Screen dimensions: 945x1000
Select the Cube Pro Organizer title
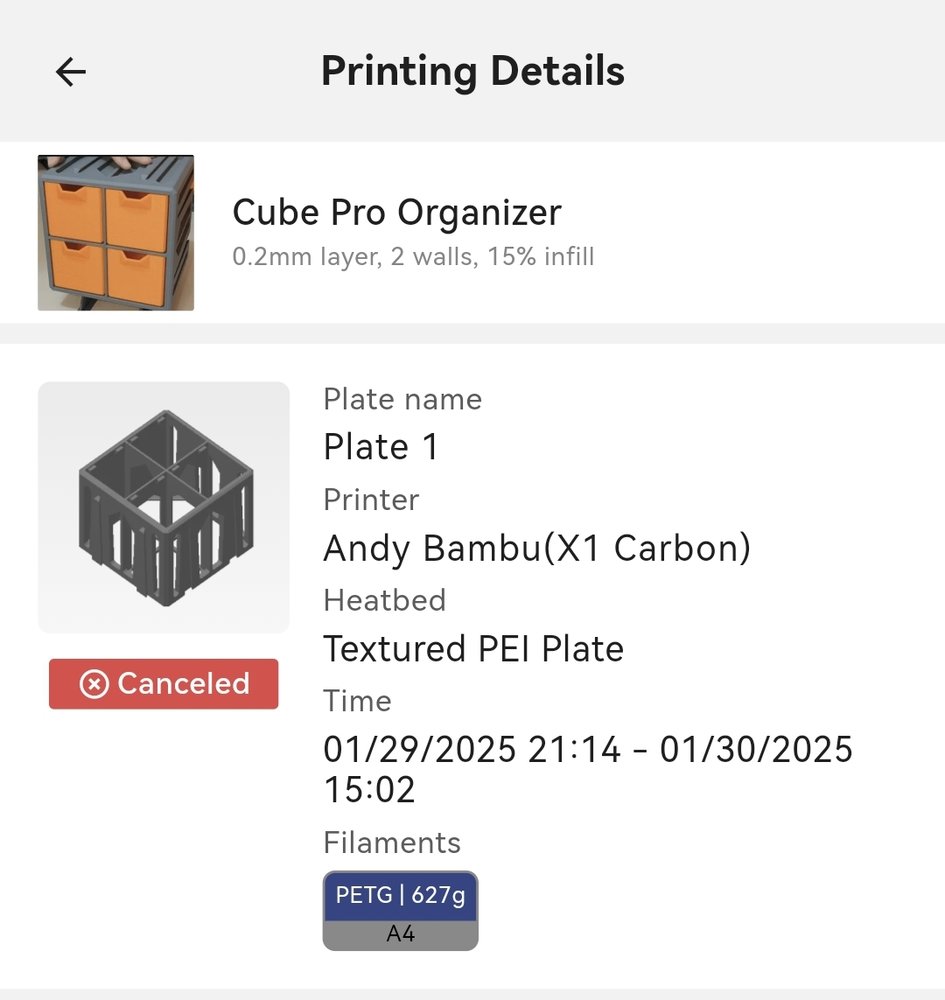pos(397,212)
